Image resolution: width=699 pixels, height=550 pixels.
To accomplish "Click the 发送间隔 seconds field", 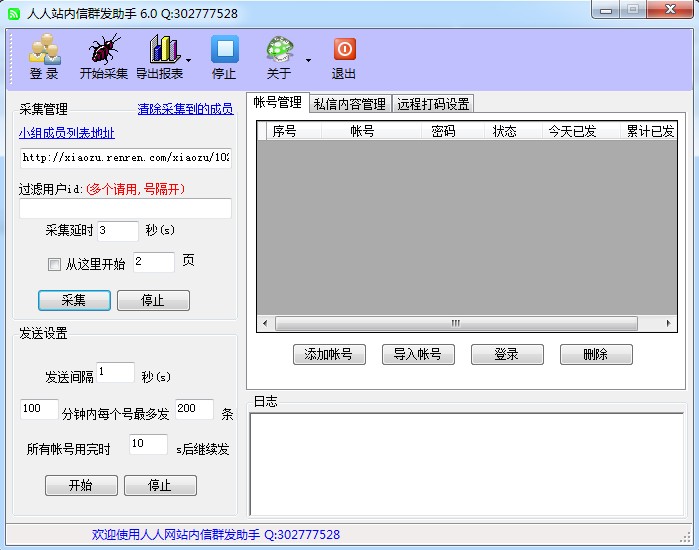I will [115, 372].
